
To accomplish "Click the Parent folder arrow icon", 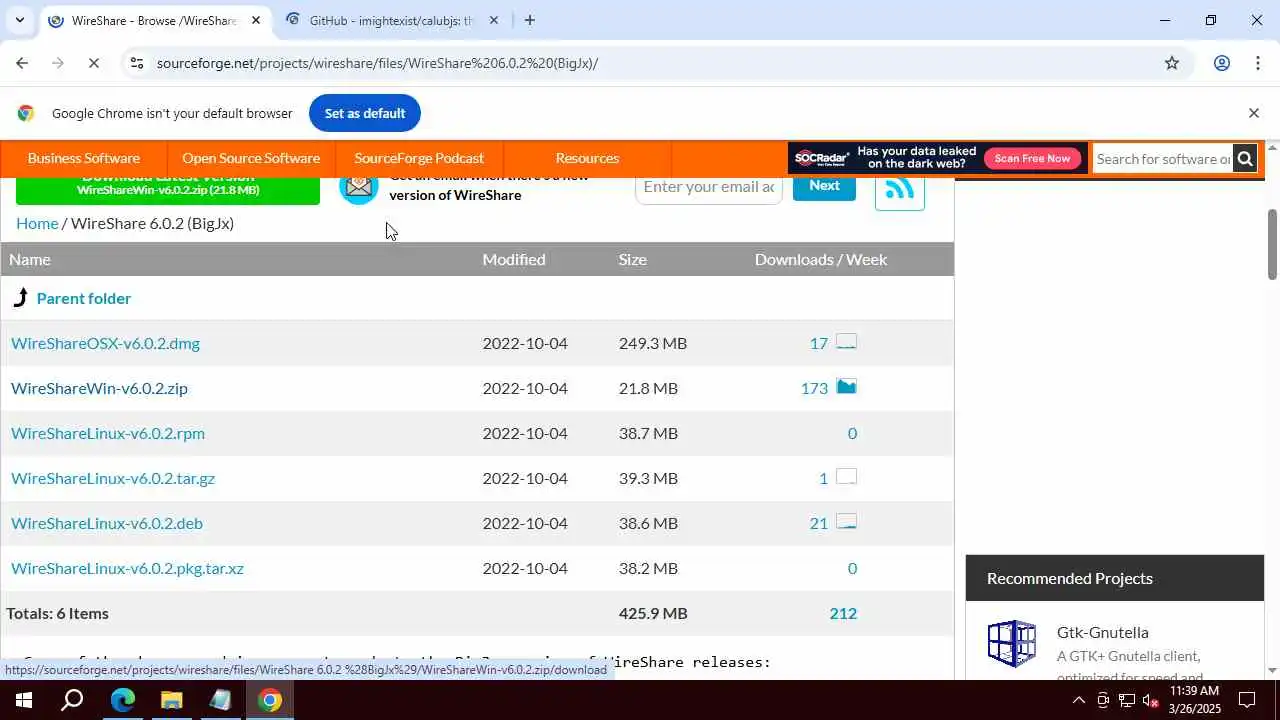I will [20, 297].
